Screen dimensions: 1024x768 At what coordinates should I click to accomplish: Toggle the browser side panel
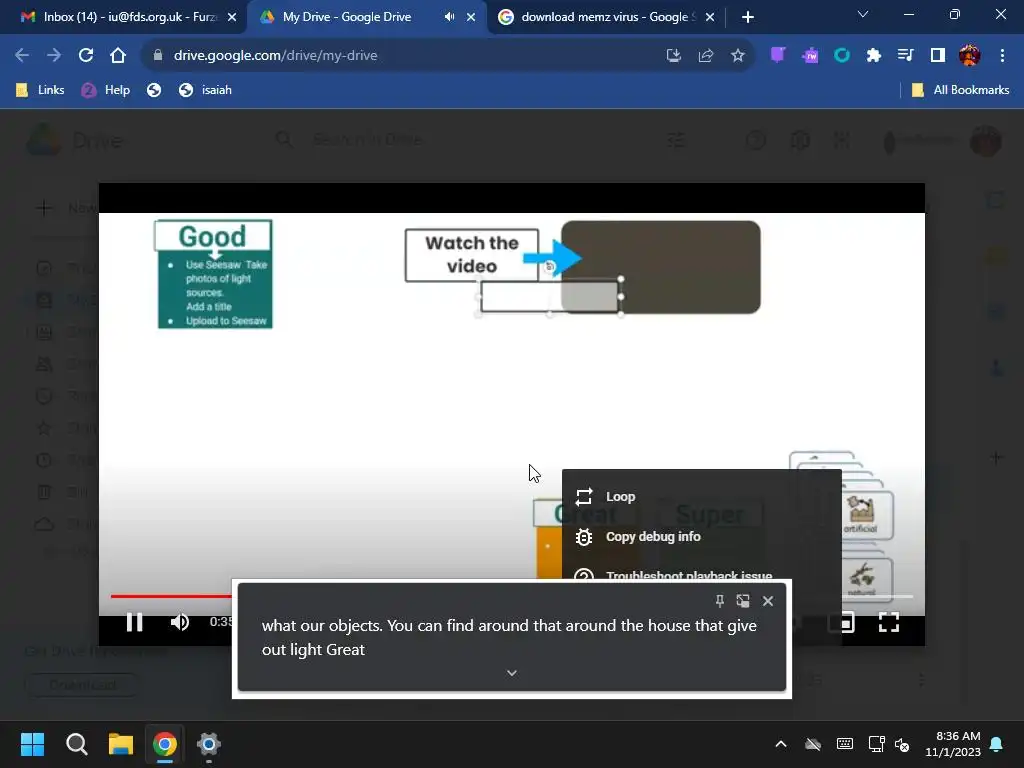[x=938, y=56]
